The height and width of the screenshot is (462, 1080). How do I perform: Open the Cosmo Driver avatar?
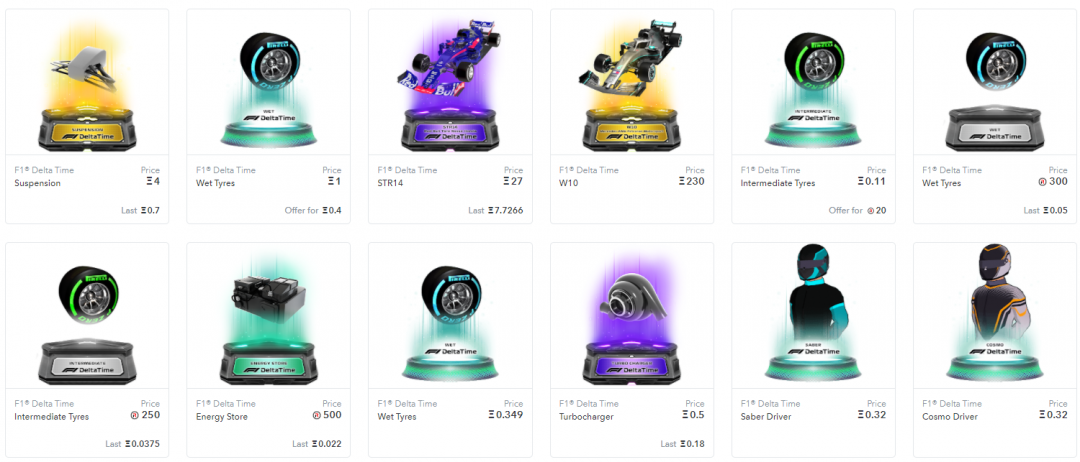[x=995, y=315]
